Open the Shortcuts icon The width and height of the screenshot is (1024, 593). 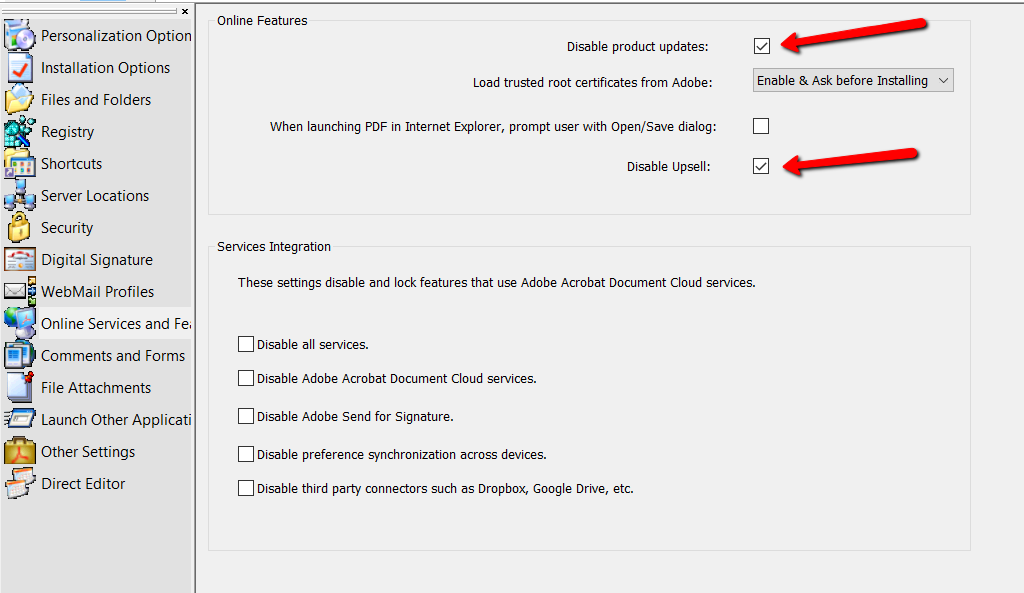point(20,164)
